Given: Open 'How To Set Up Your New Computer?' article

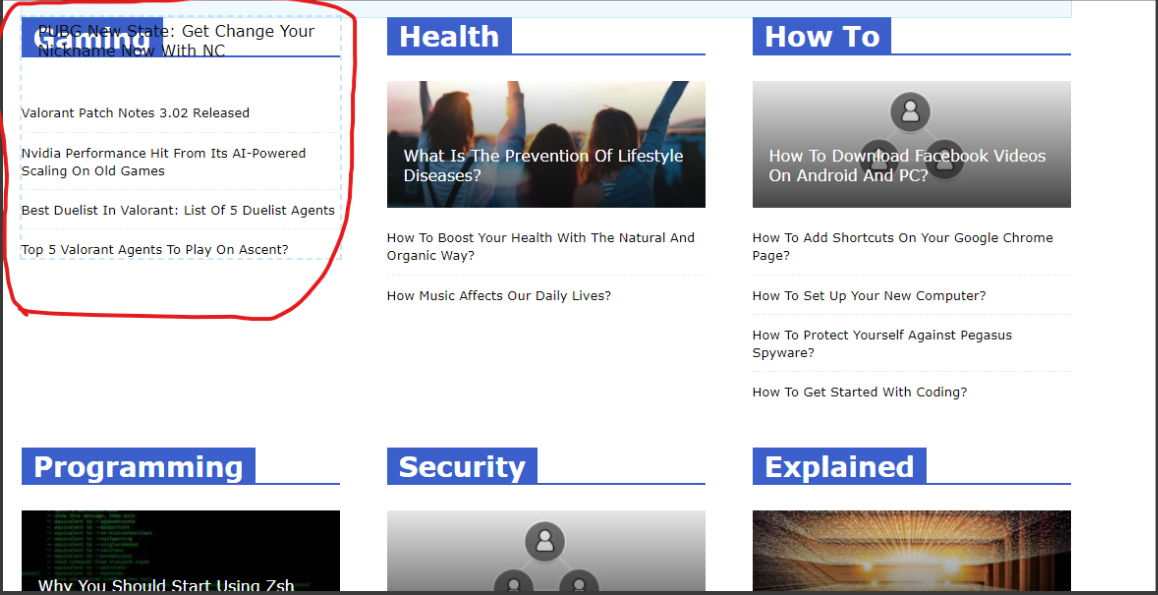Looking at the screenshot, I should tap(869, 296).
